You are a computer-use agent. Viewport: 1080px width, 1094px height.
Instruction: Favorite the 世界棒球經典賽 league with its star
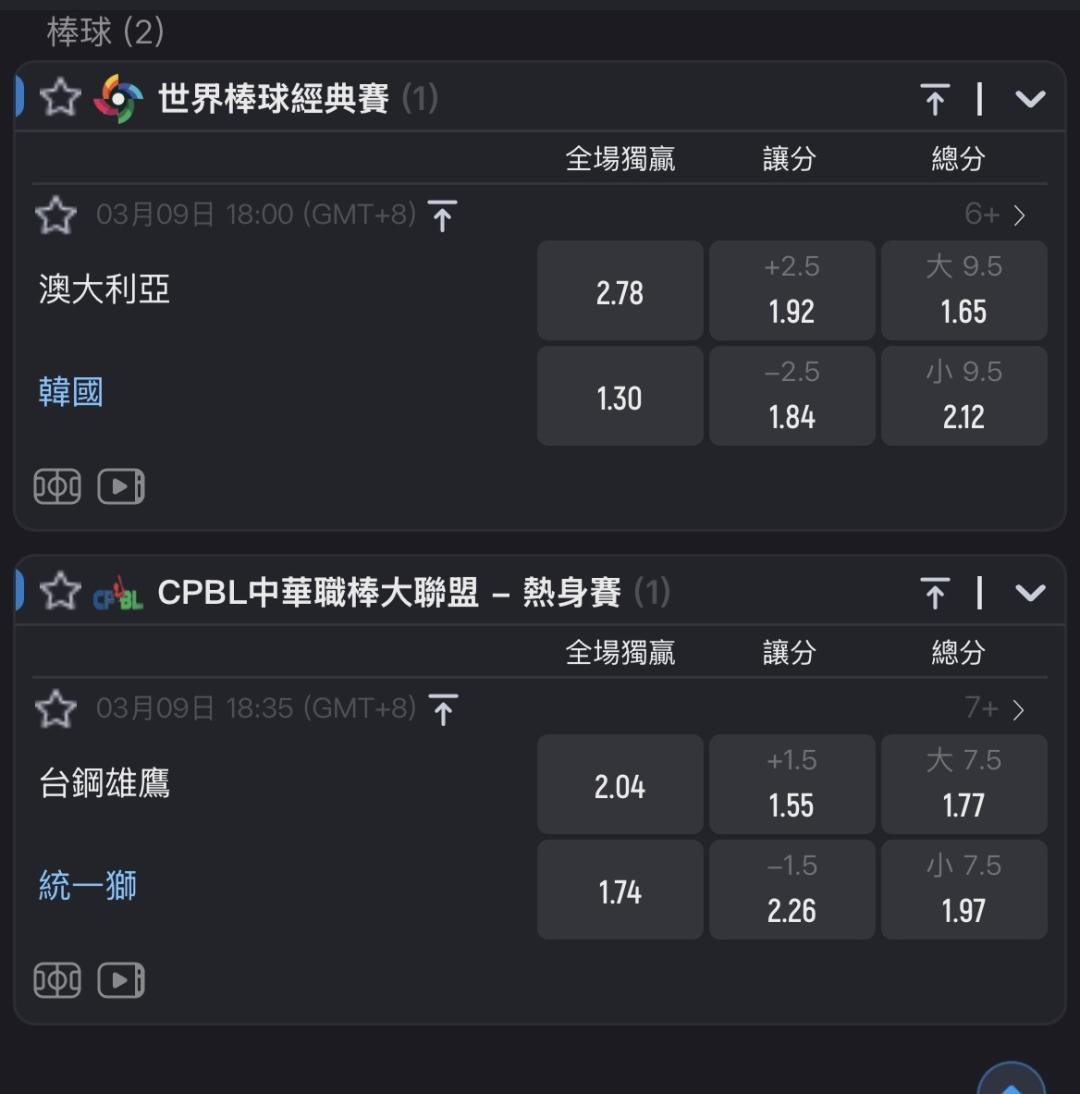[x=60, y=98]
